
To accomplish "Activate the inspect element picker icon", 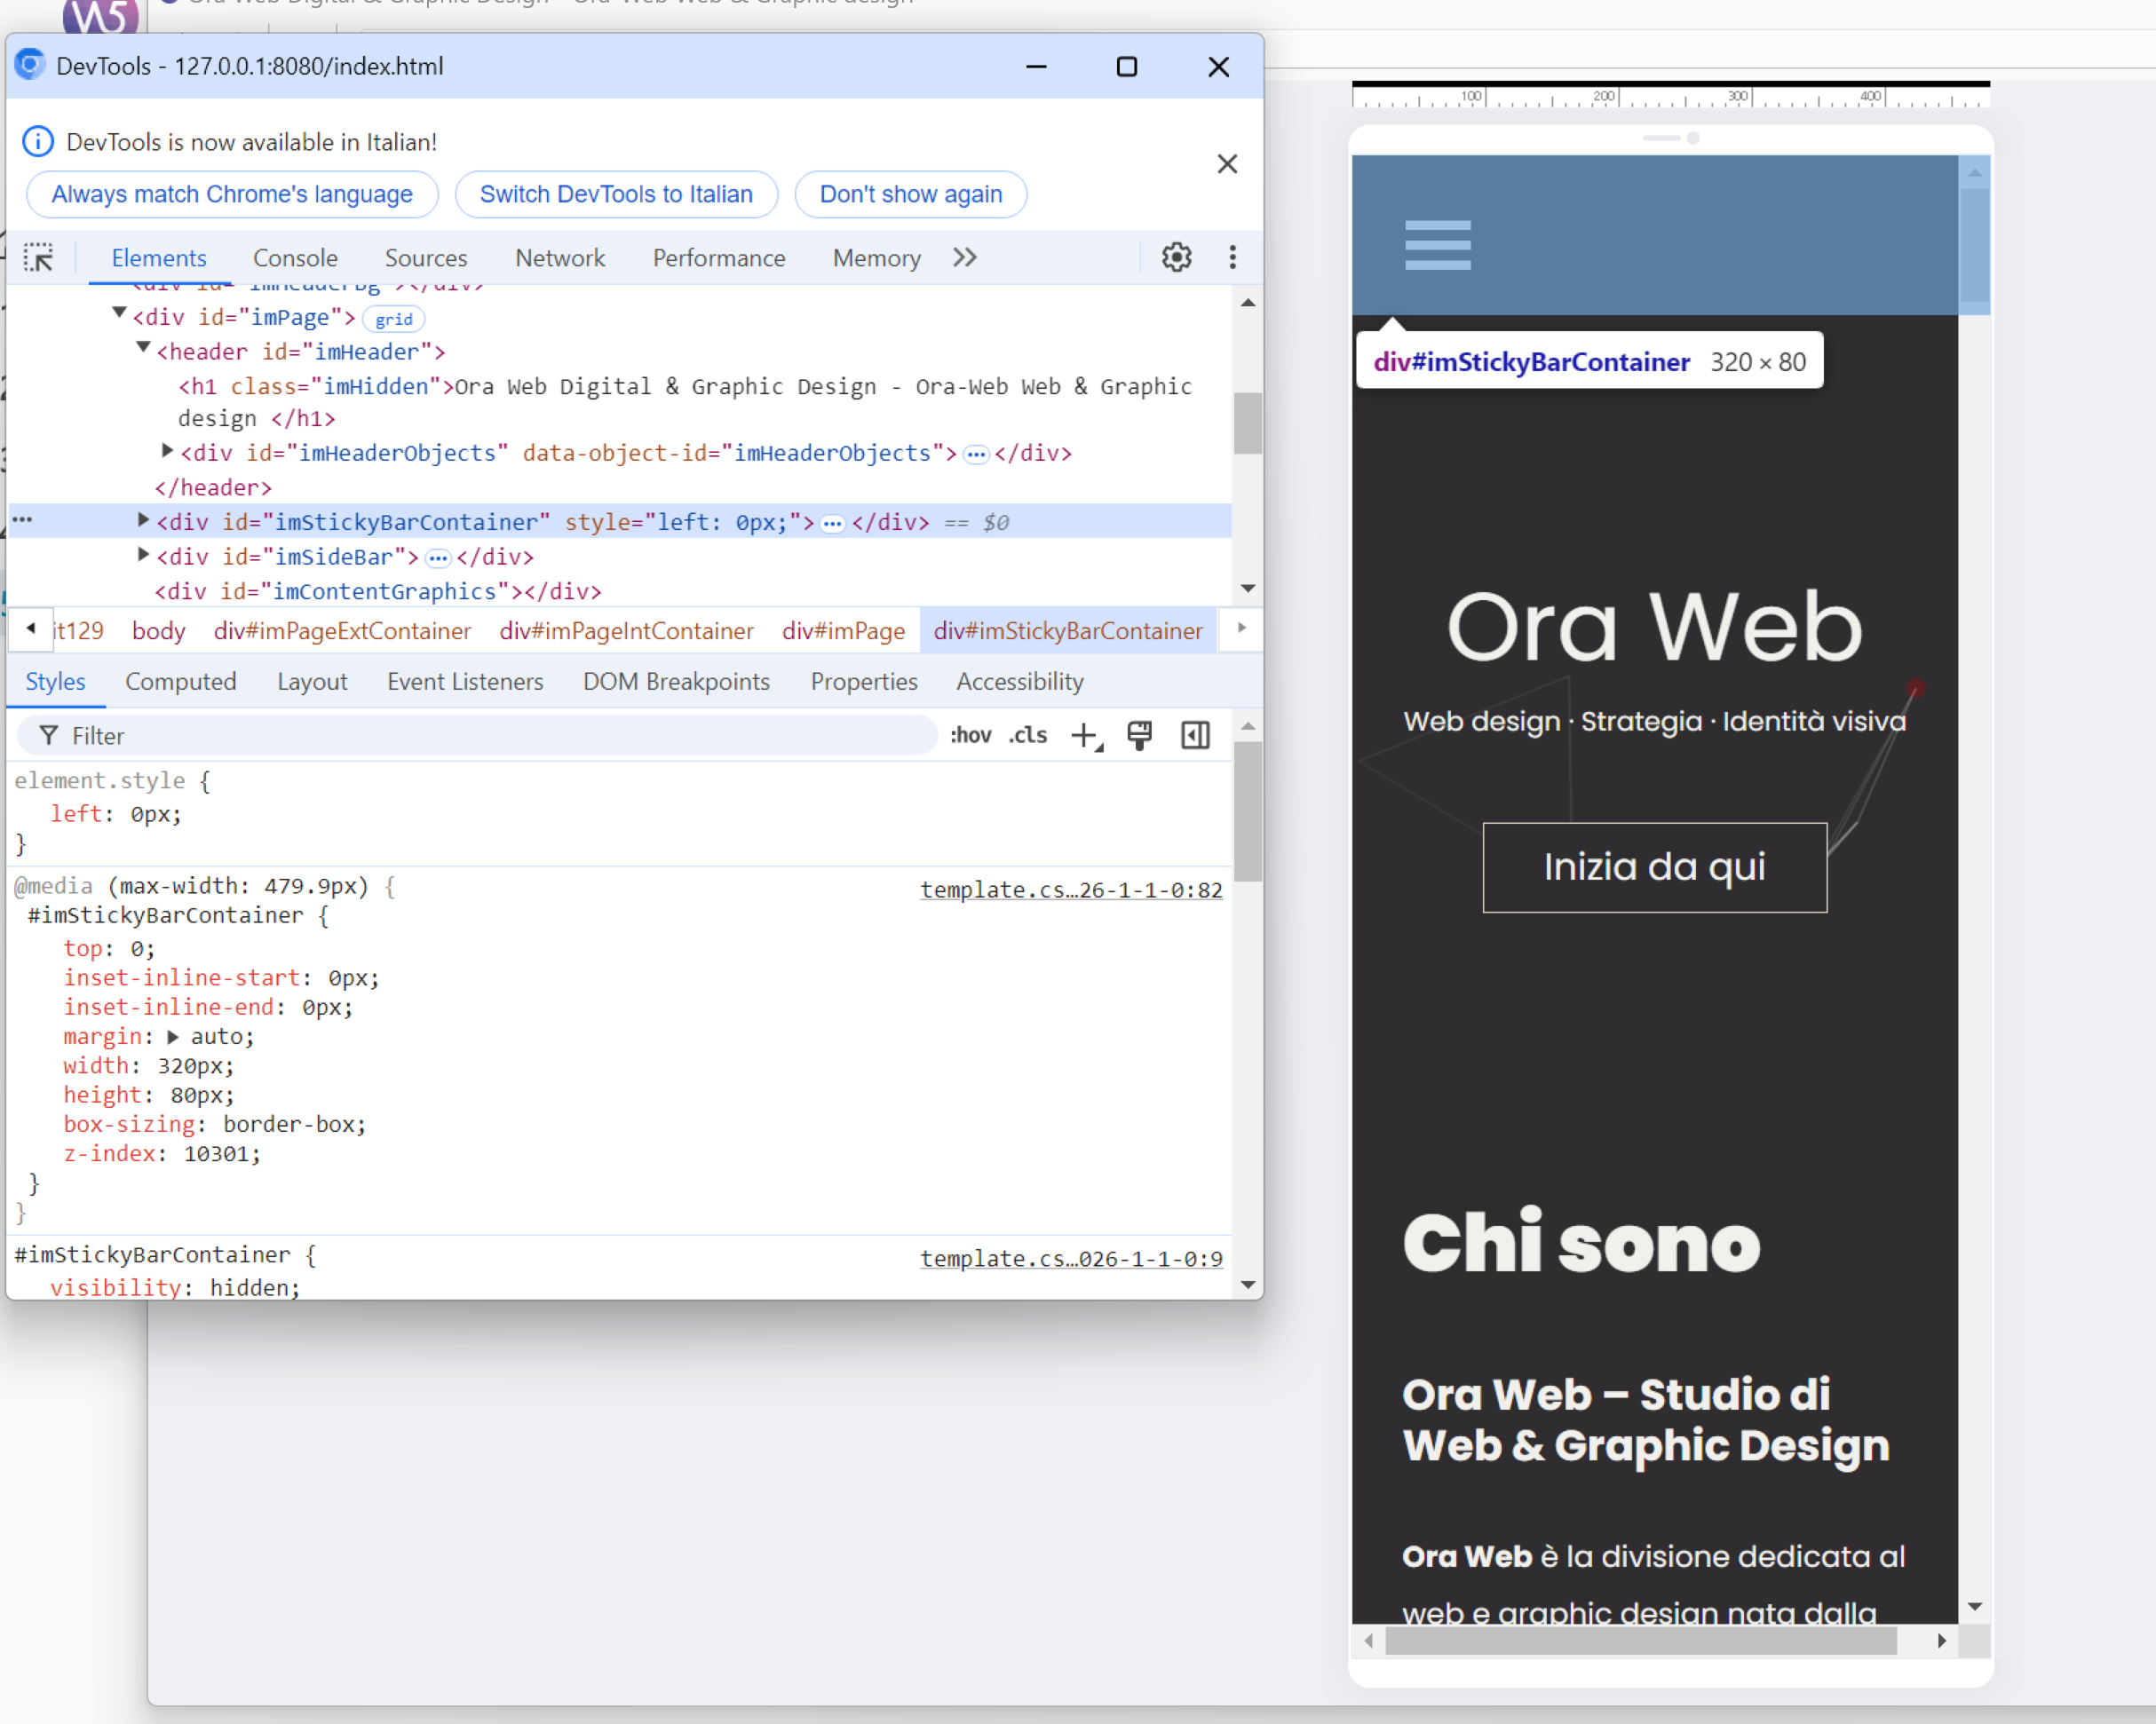I will click(38, 258).
